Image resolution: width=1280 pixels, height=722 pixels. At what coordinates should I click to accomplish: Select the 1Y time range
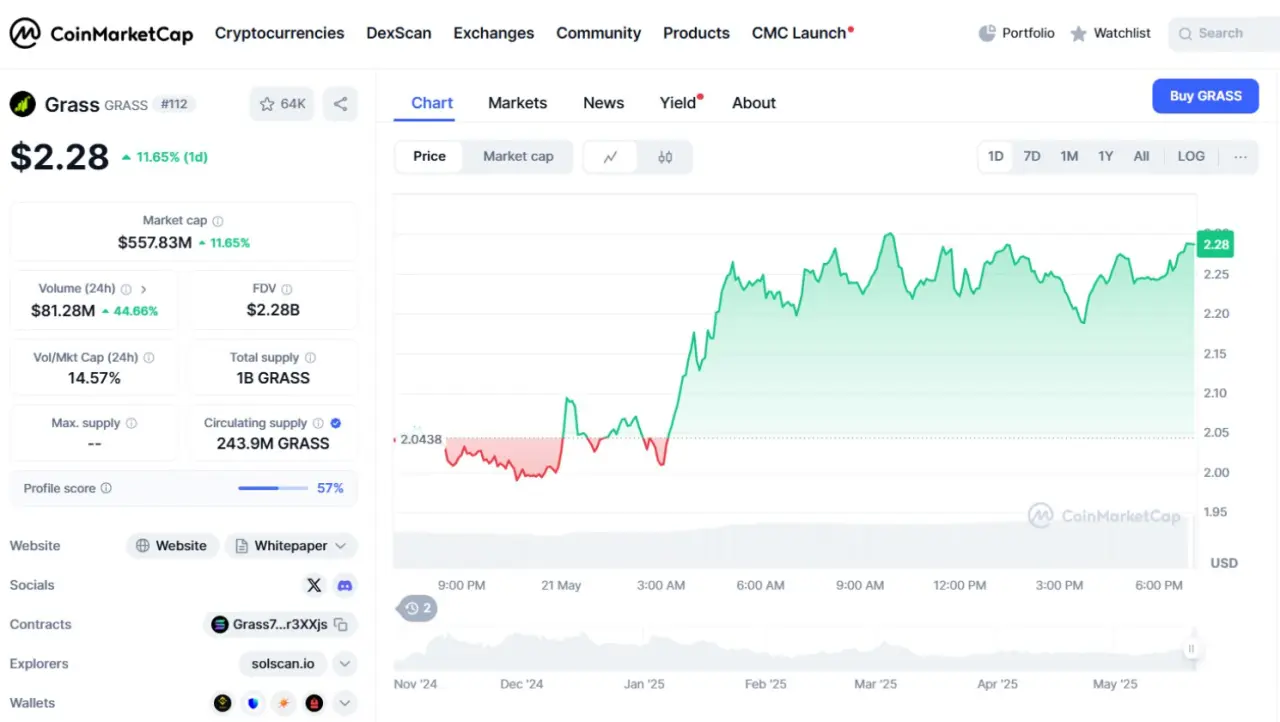(1106, 156)
